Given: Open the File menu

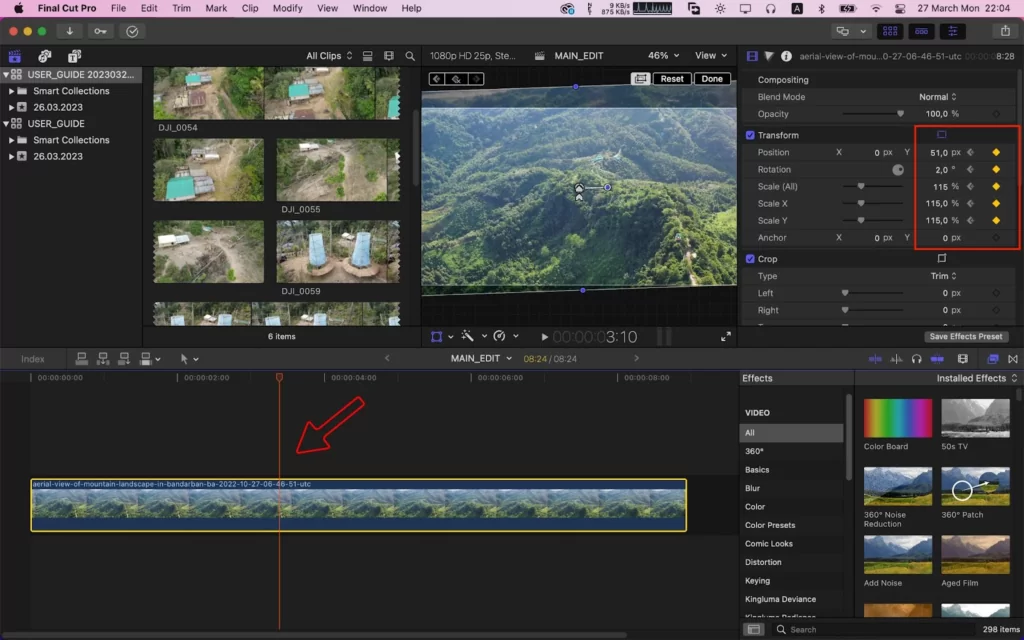Looking at the screenshot, I should pos(118,8).
